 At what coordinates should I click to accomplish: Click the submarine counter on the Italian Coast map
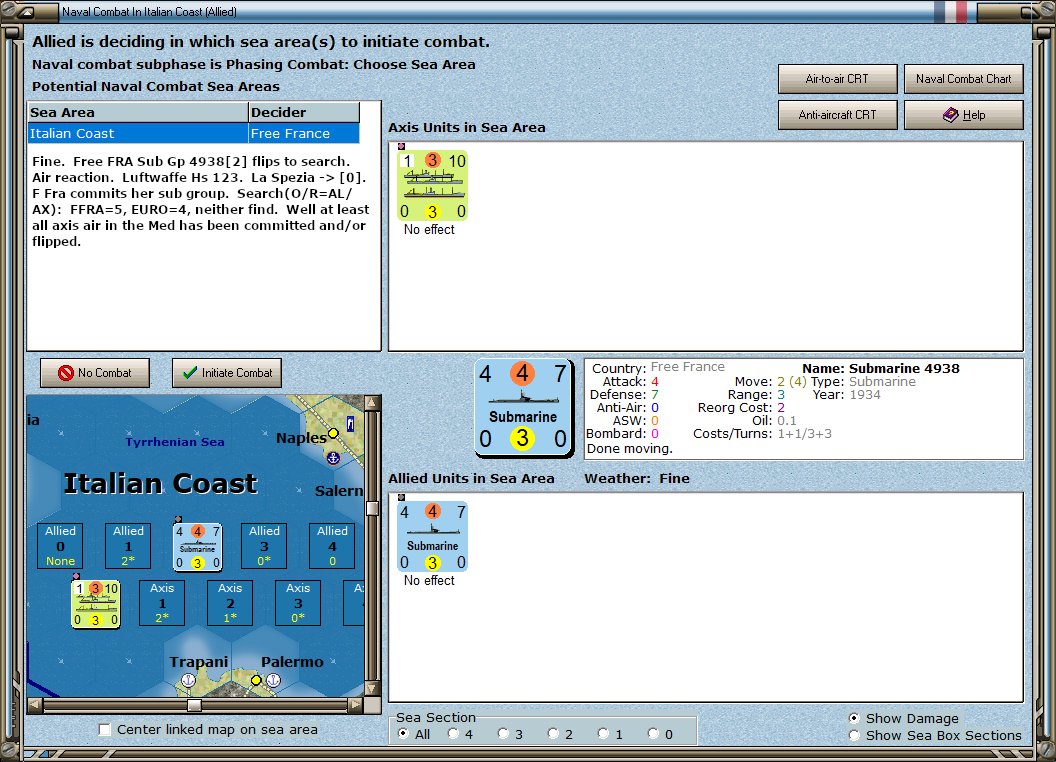(x=197, y=546)
